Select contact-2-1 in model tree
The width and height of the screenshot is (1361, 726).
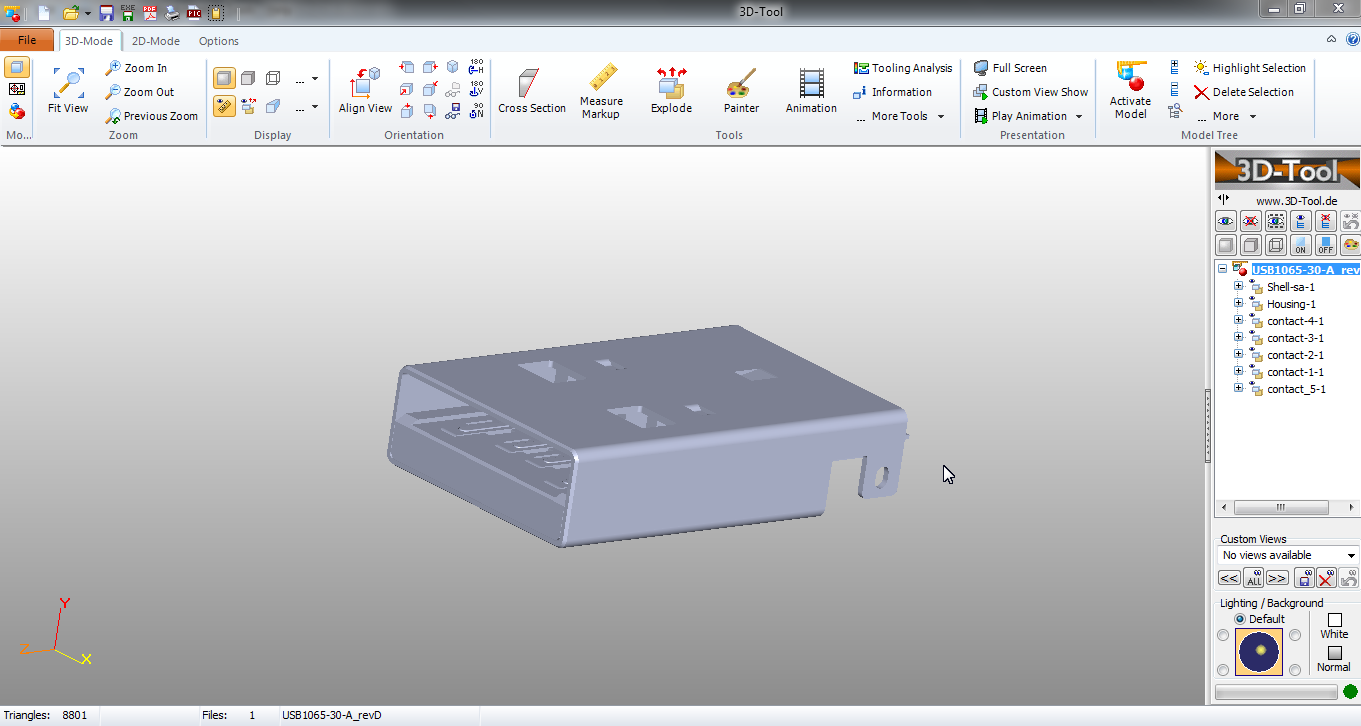tap(1295, 355)
